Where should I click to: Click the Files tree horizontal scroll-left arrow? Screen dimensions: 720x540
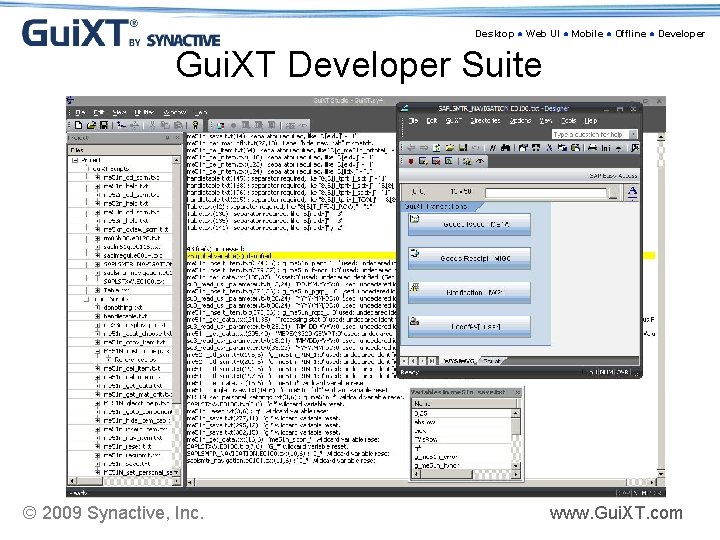point(72,481)
